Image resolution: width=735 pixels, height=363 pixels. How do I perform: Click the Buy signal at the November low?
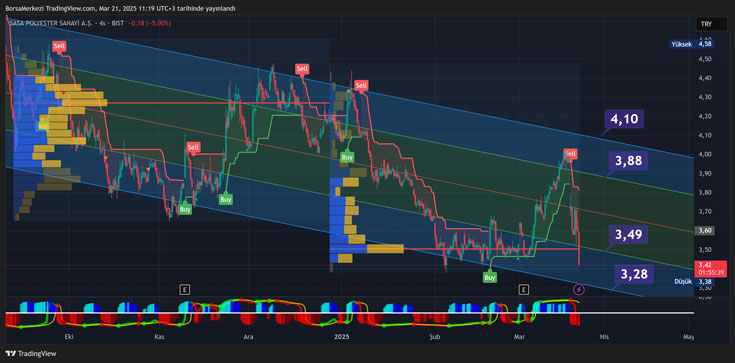click(x=185, y=209)
